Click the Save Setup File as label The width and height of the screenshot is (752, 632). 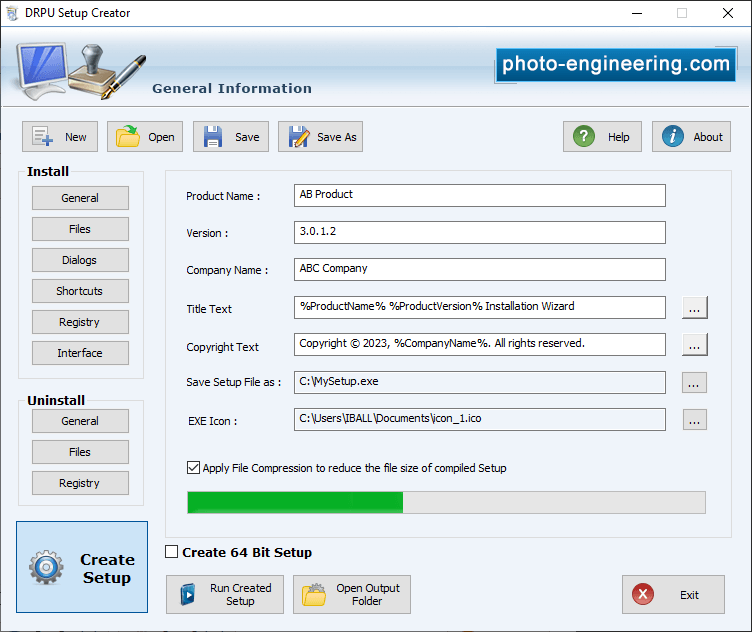click(x=234, y=382)
